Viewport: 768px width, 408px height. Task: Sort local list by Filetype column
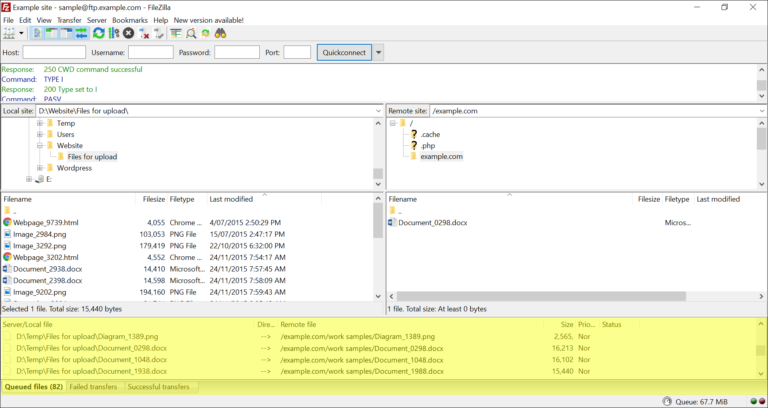(187, 199)
